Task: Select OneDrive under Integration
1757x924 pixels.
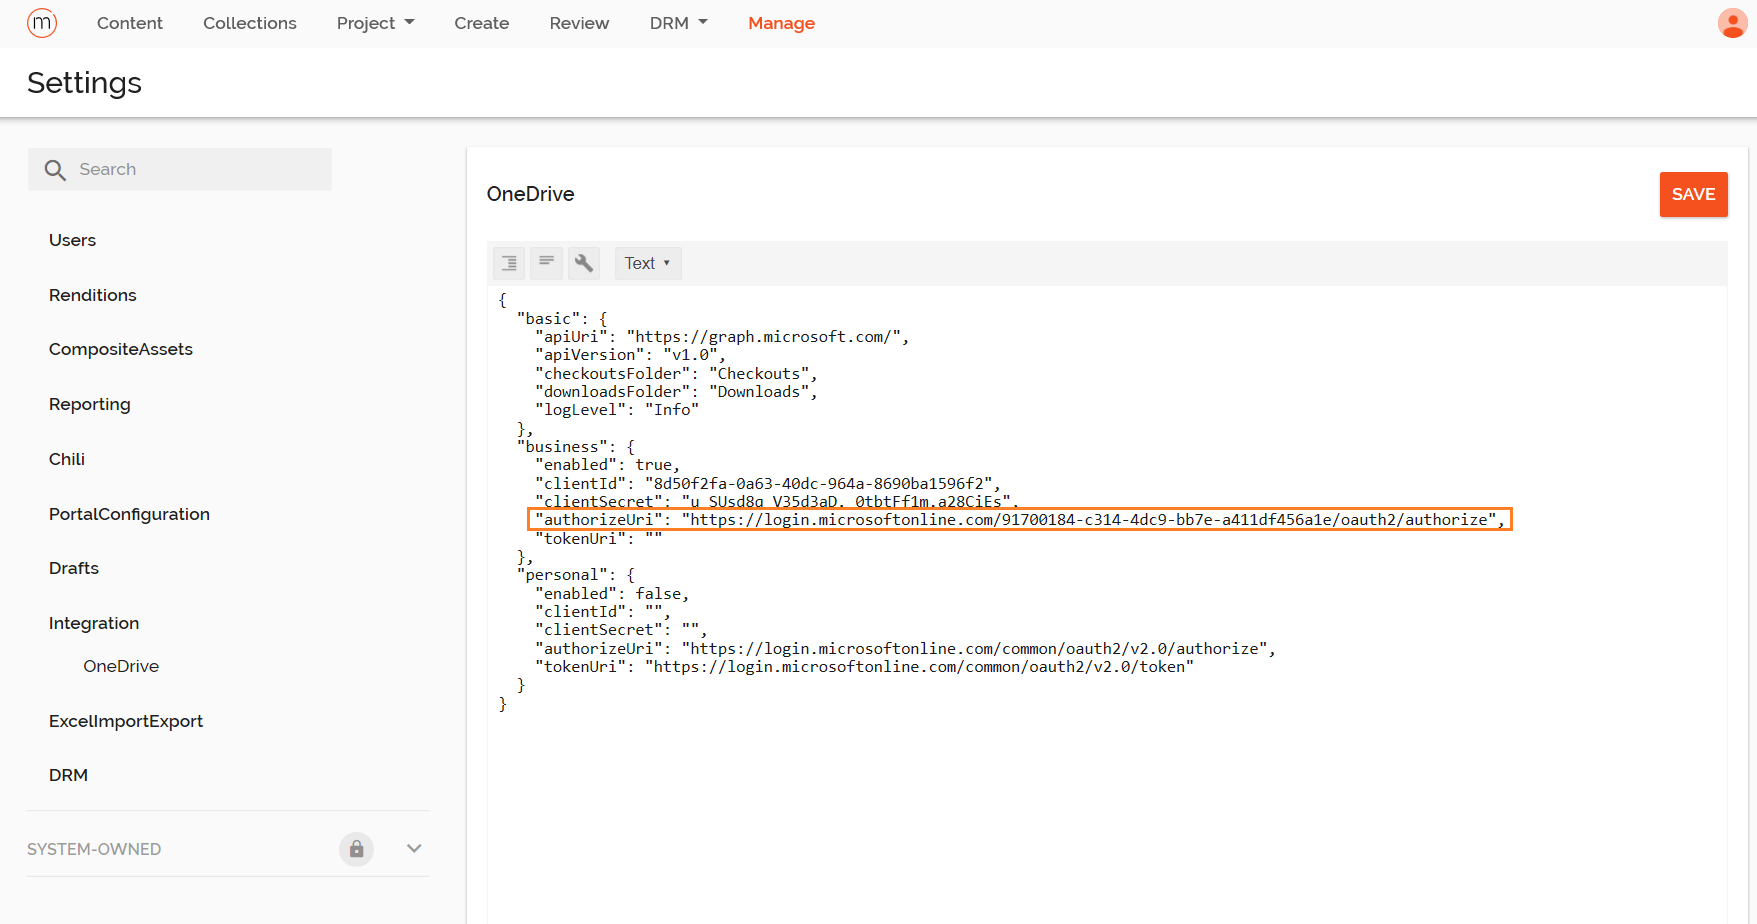Action: pos(121,666)
